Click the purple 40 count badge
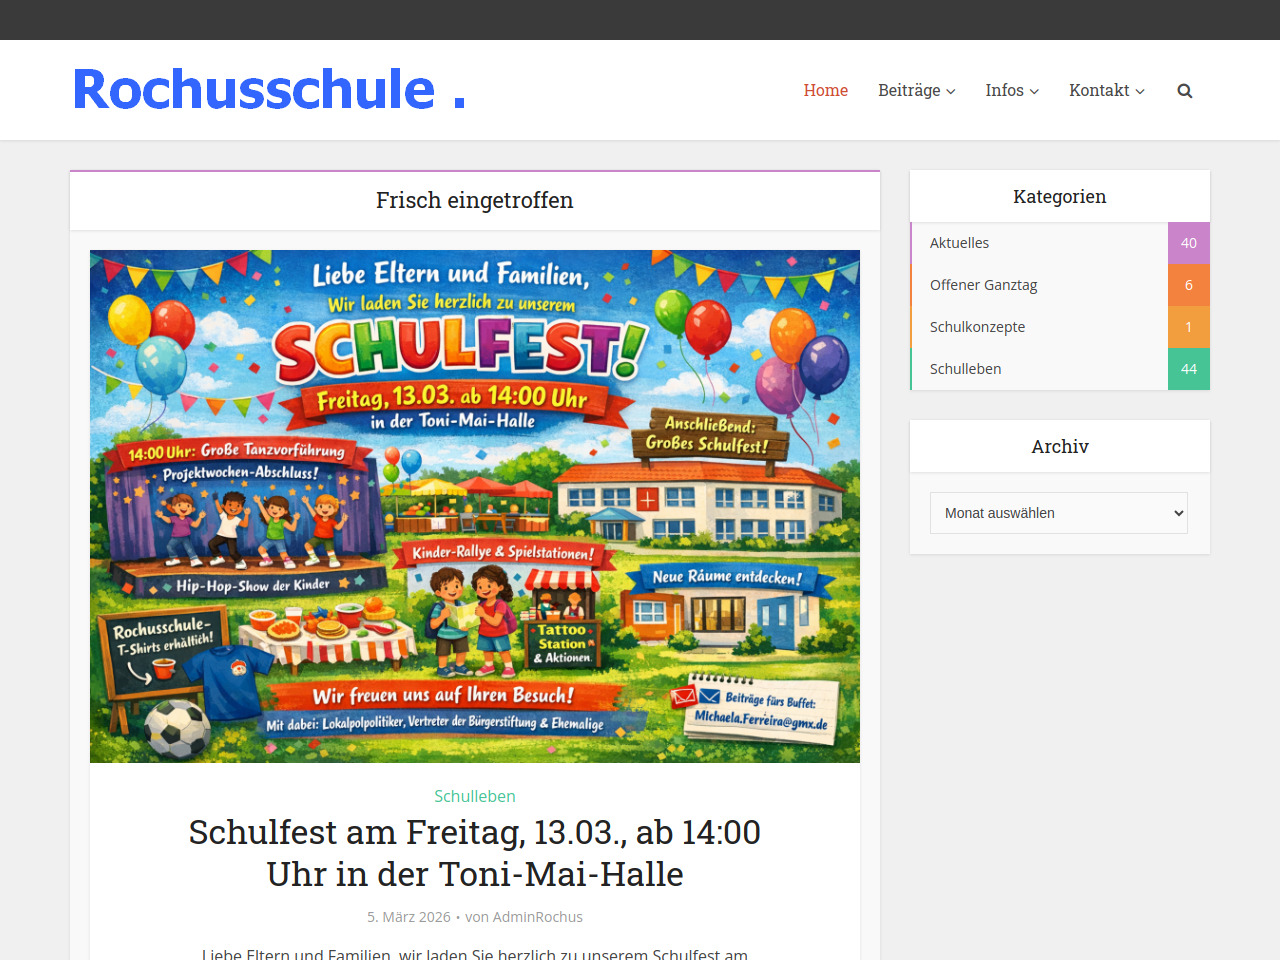The image size is (1280, 960). 1189,243
